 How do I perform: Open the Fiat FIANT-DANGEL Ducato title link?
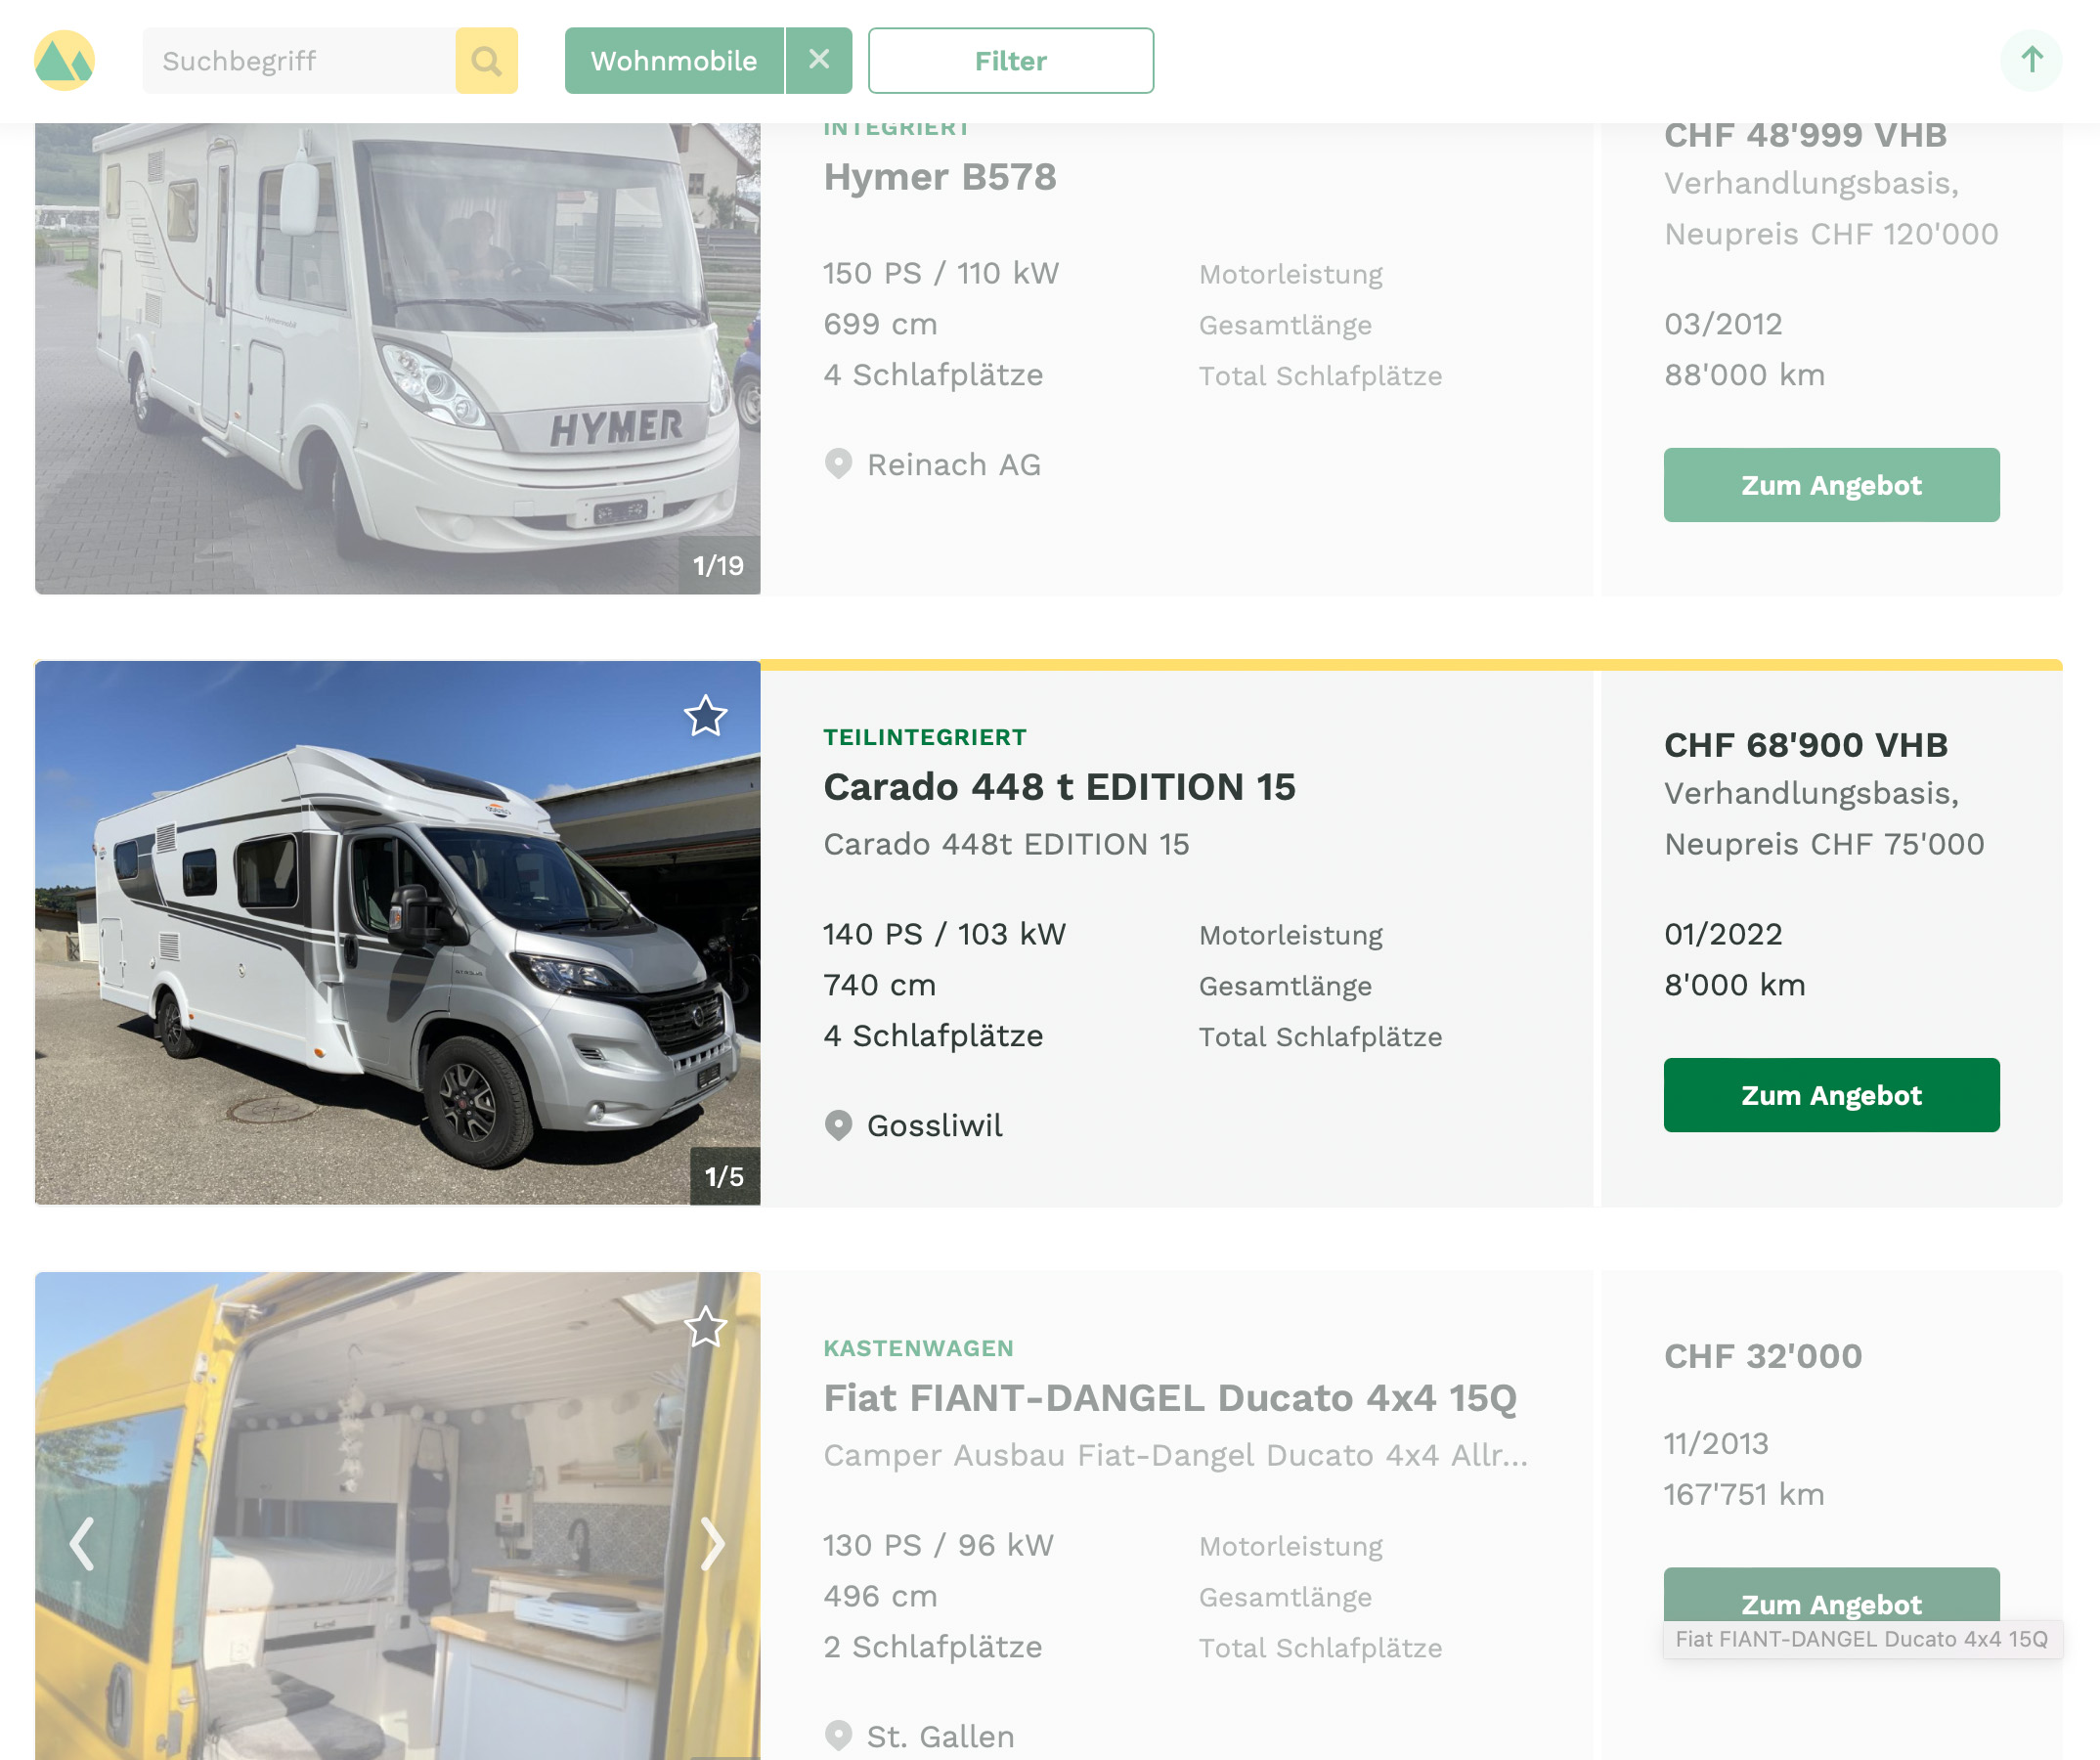click(x=1170, y=1398)
